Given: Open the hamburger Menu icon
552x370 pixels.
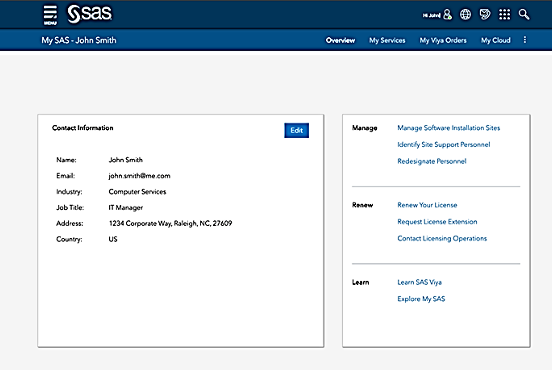Looking at the screenshot, I should [x=50, y=15].
